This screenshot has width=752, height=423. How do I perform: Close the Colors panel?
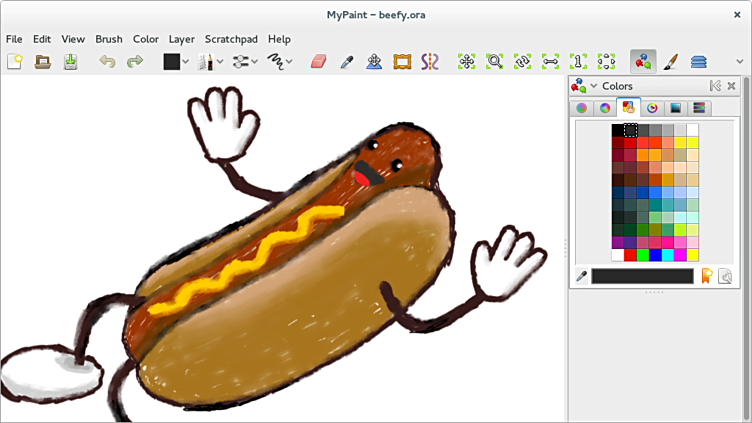[731, 86]
